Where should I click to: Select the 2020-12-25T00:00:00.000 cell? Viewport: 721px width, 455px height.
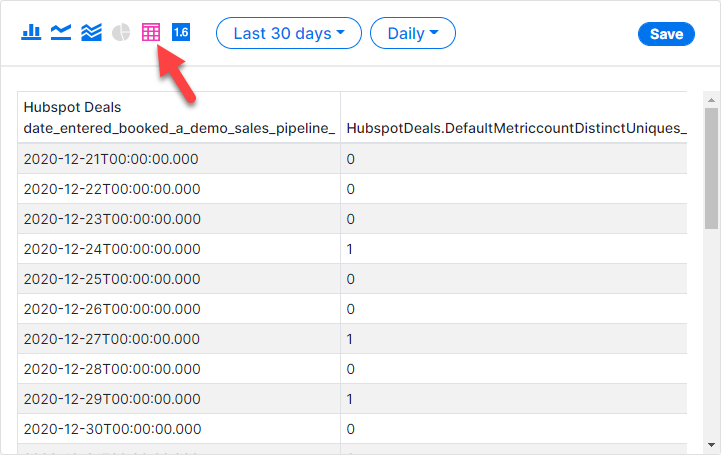(179, 279)
